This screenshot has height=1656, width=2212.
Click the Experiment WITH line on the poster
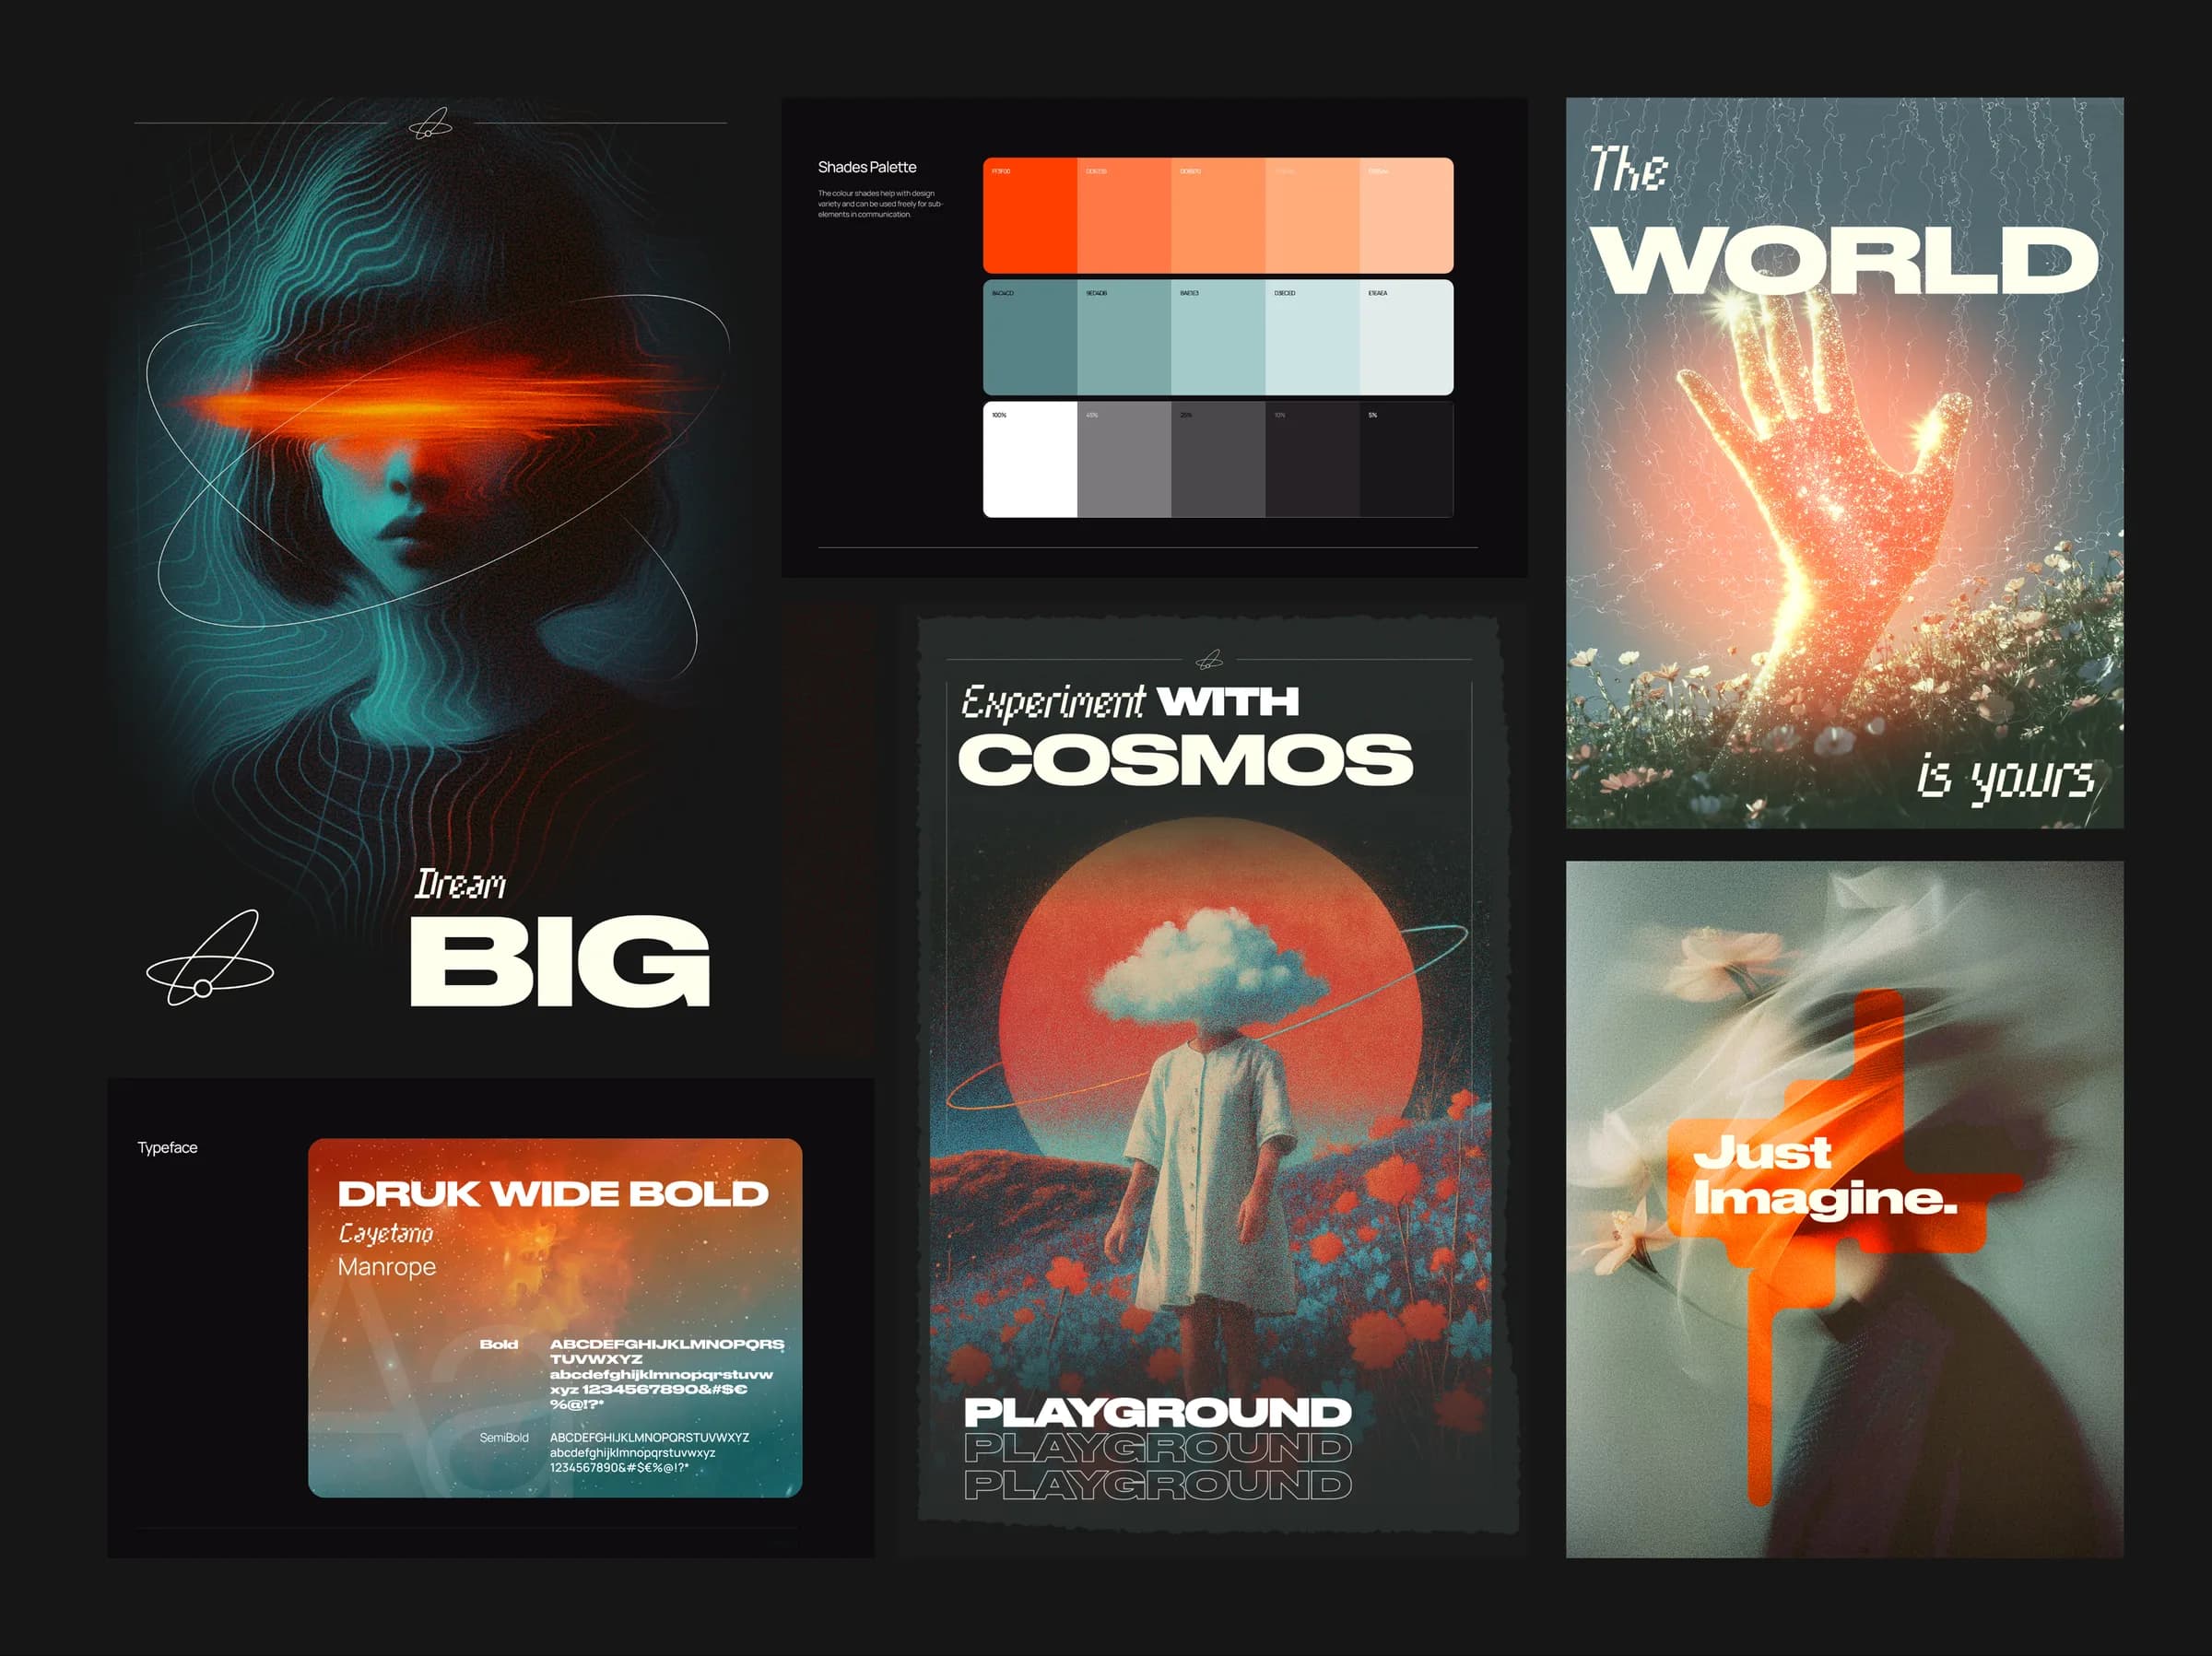(1130, 702)
